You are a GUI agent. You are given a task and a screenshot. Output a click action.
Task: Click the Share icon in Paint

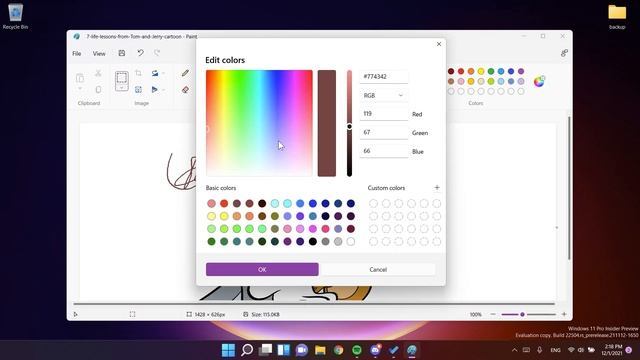564,53
